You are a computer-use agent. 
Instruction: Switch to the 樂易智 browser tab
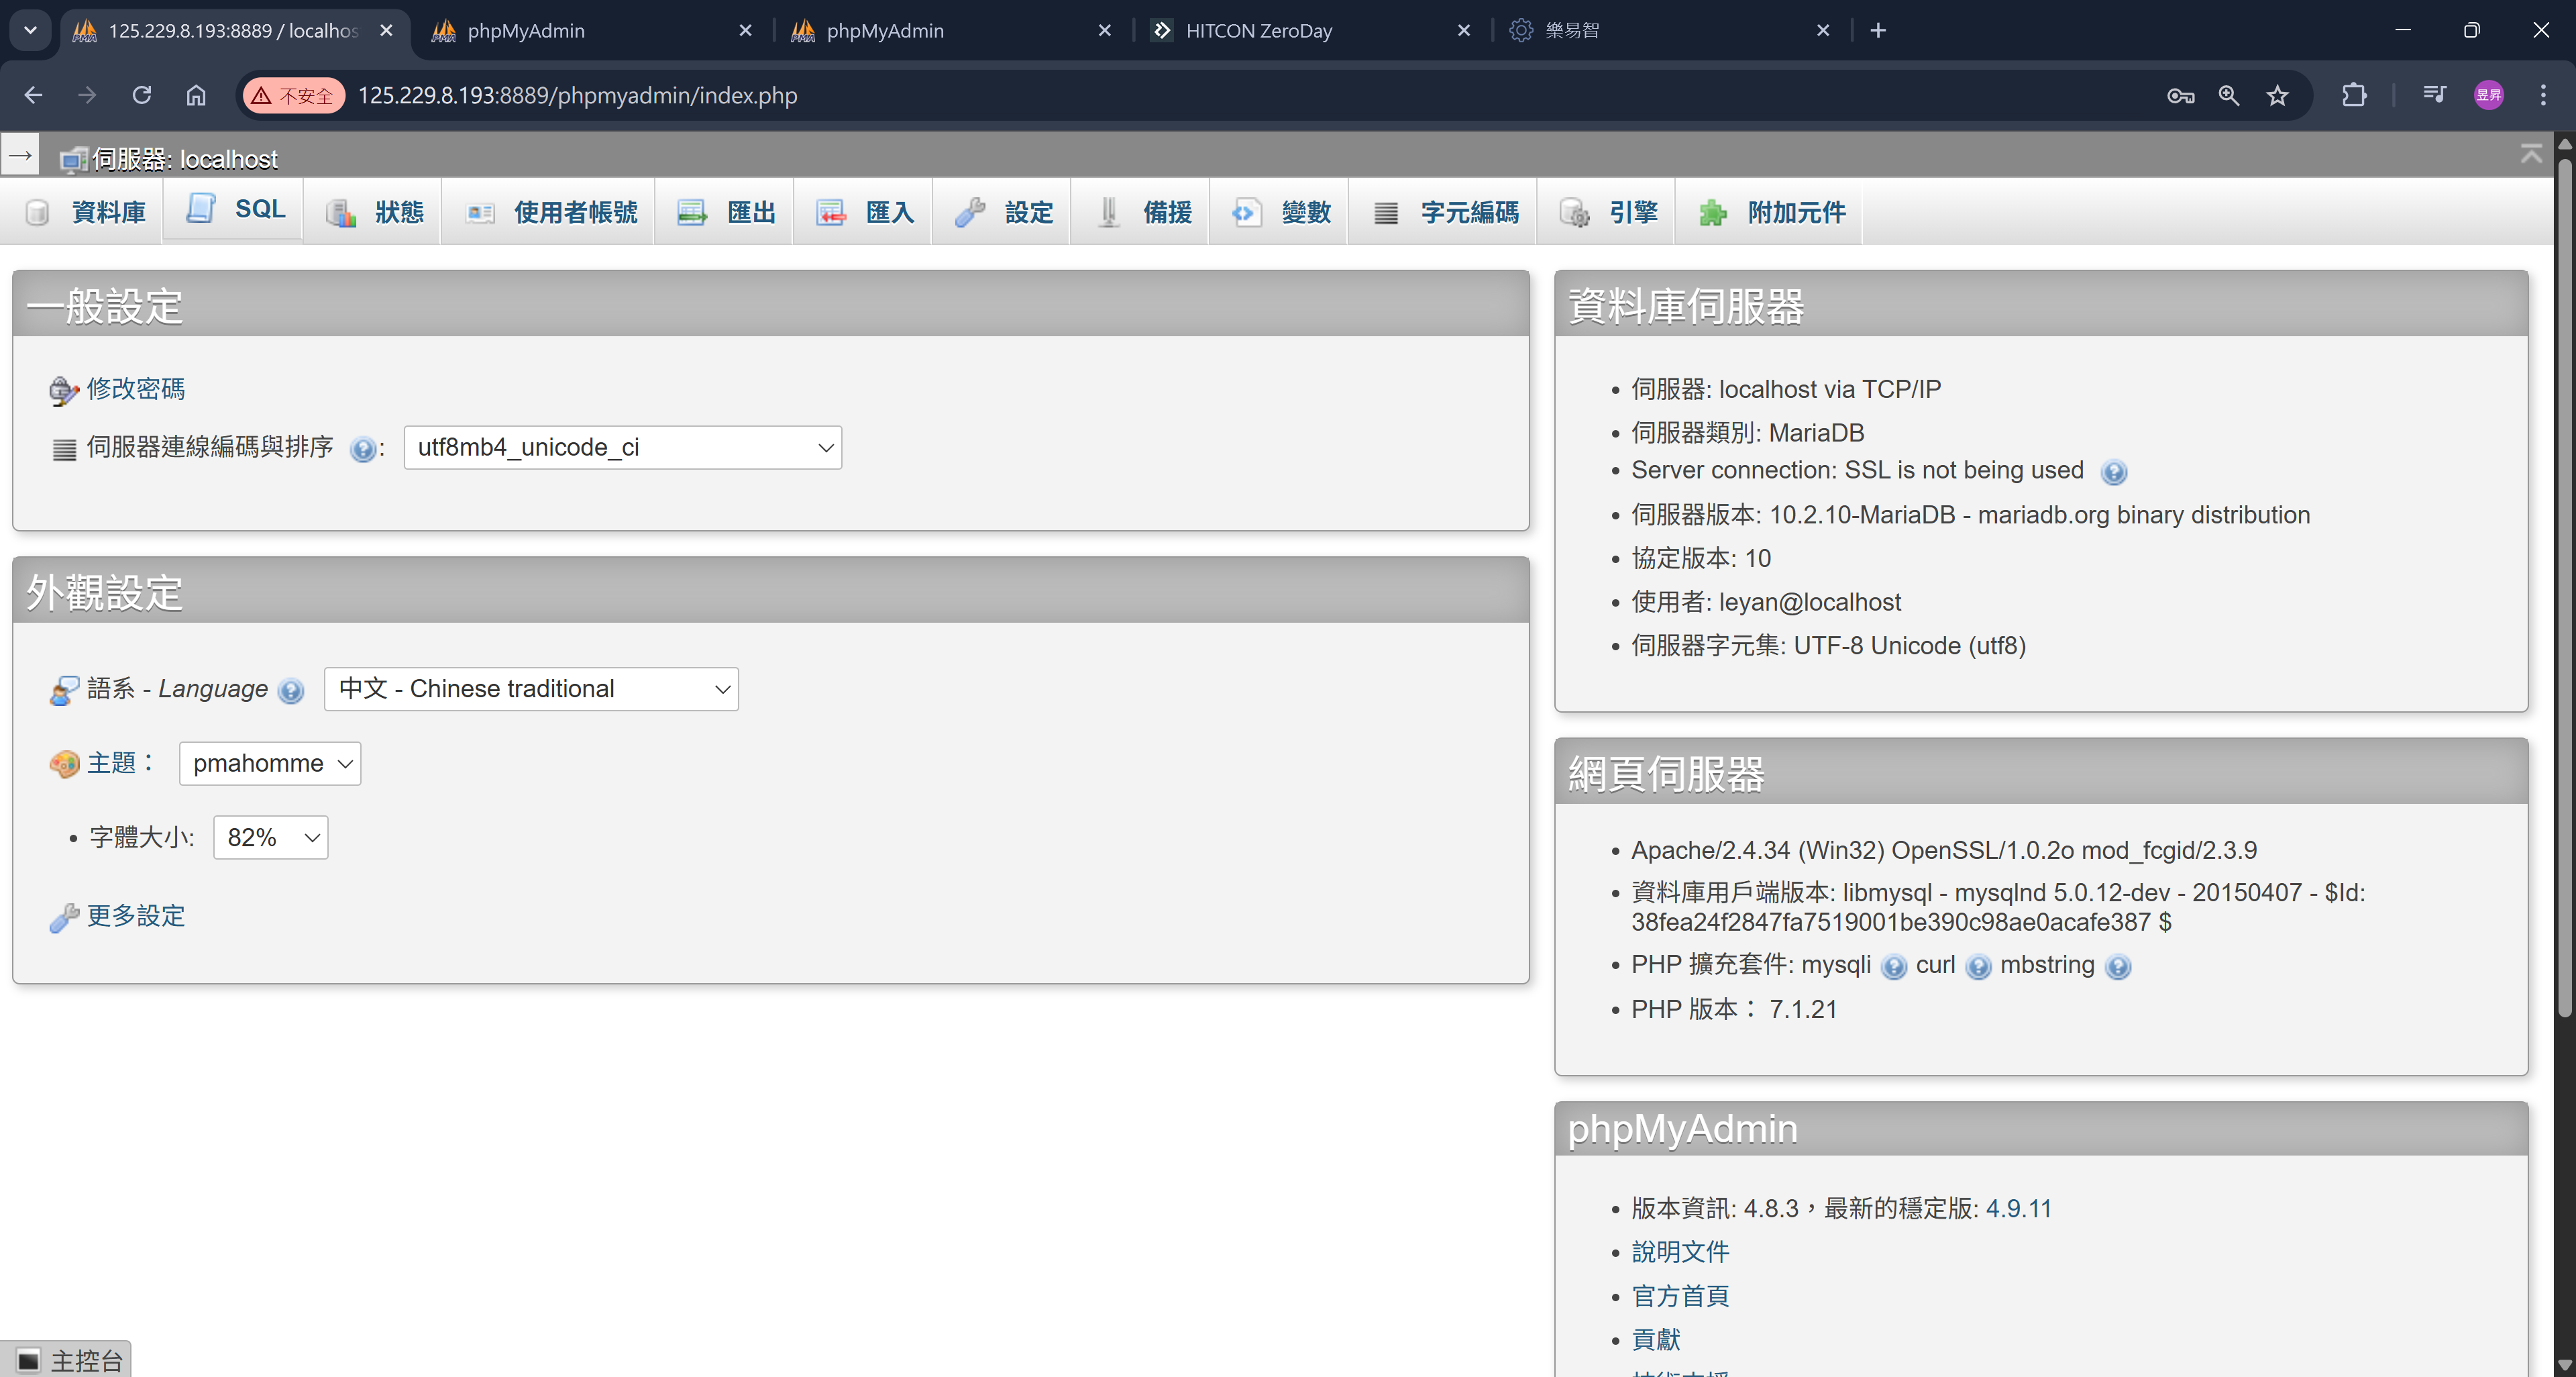[x=1670, y=30]
